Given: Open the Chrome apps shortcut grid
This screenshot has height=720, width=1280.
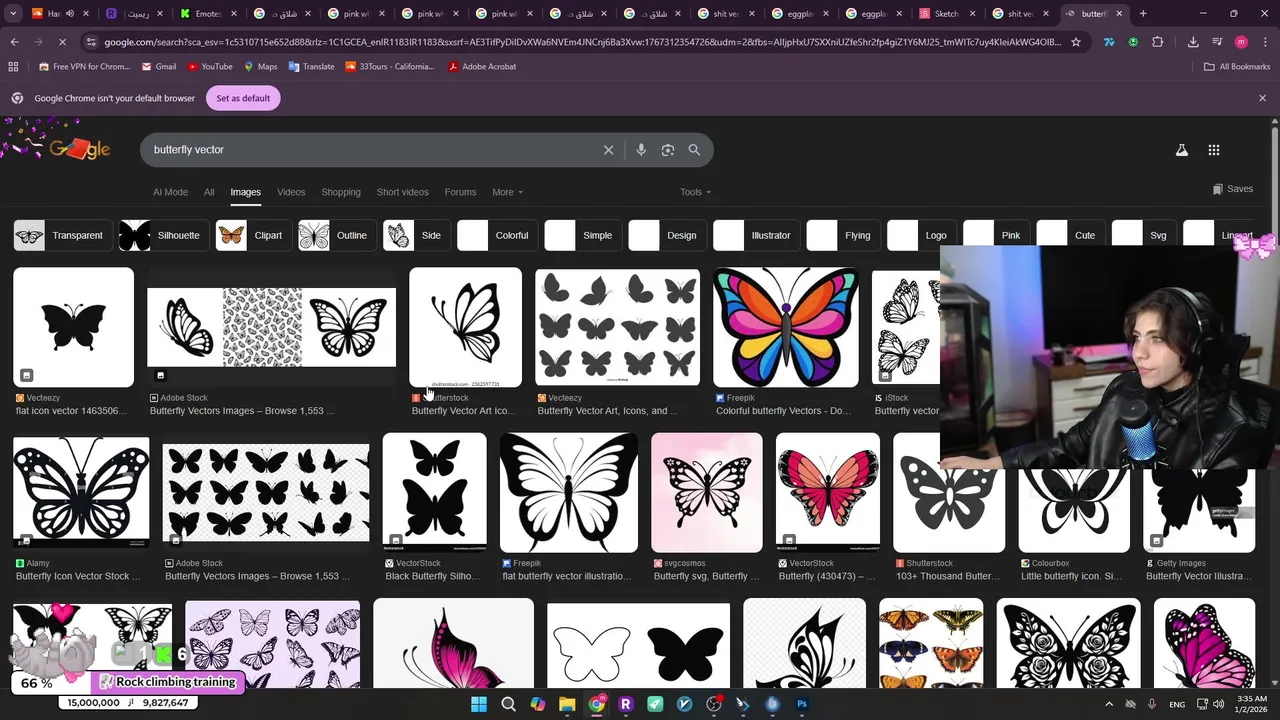Looking at the screenshot, I should tap(13, 67).
